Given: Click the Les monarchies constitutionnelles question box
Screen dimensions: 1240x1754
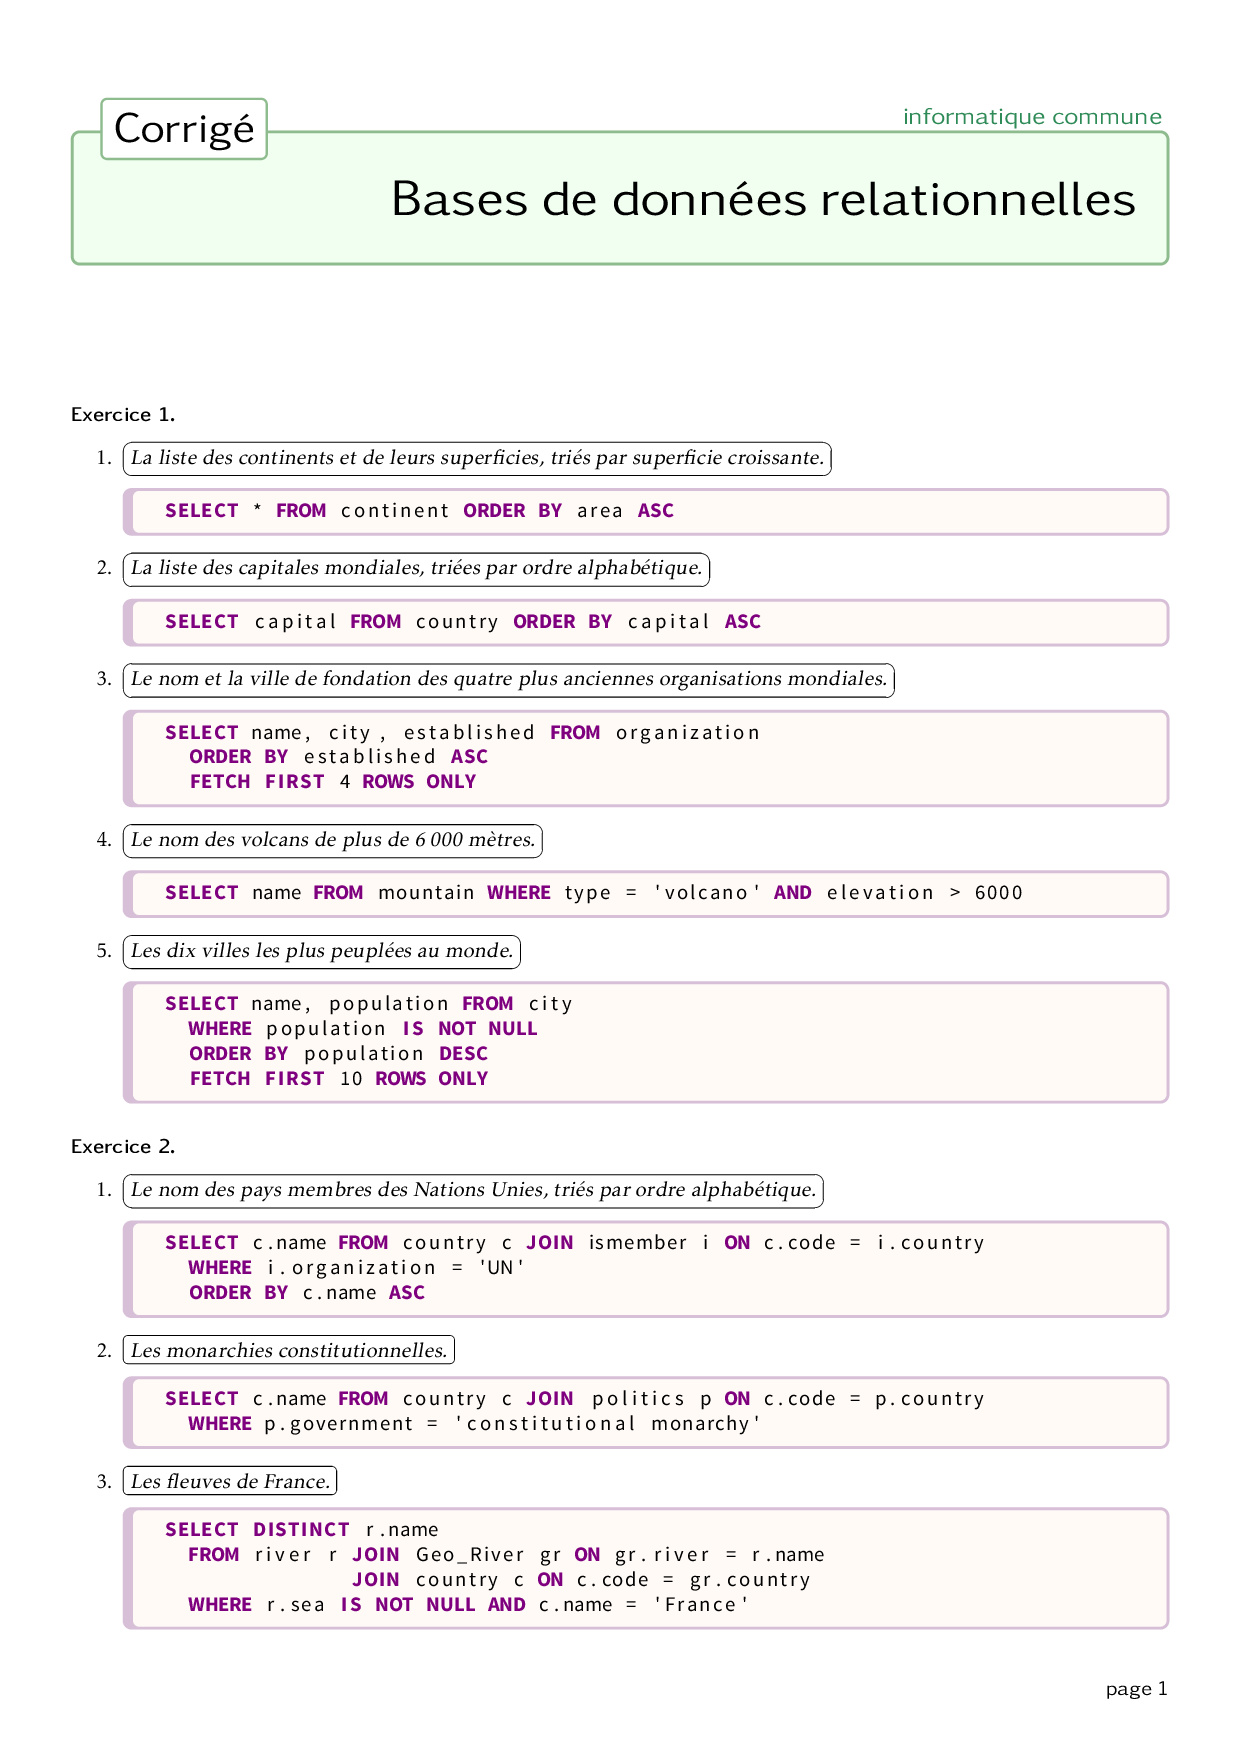Looking at the screenshot, I should tap(288, 1351).
